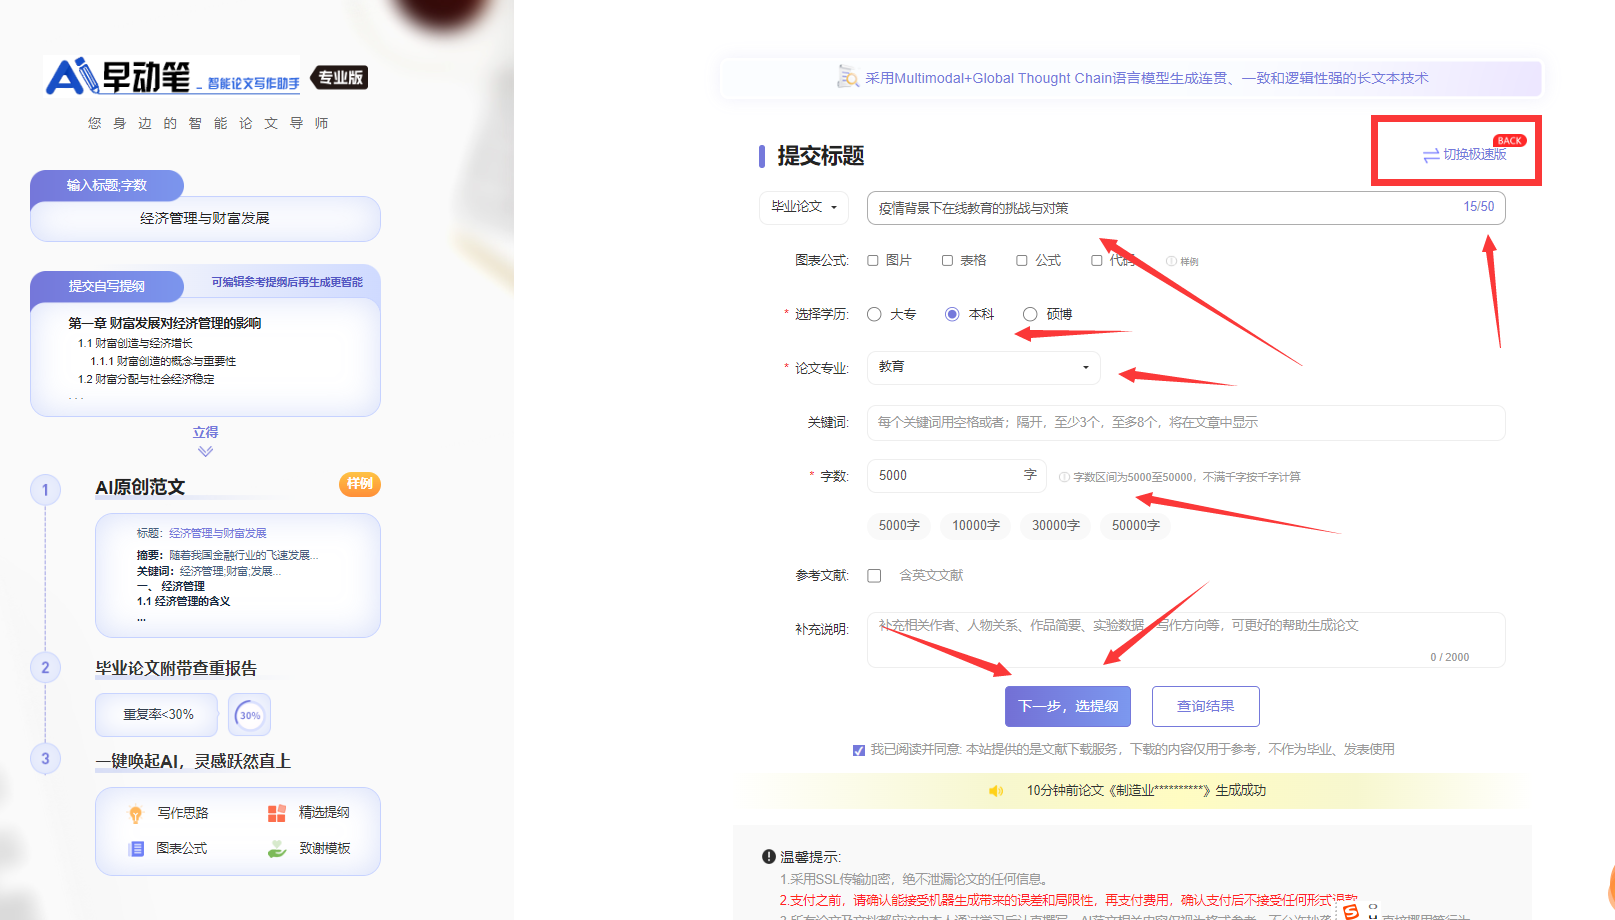
Task: Click the 查询结果 button
Action: point(1205,706)
